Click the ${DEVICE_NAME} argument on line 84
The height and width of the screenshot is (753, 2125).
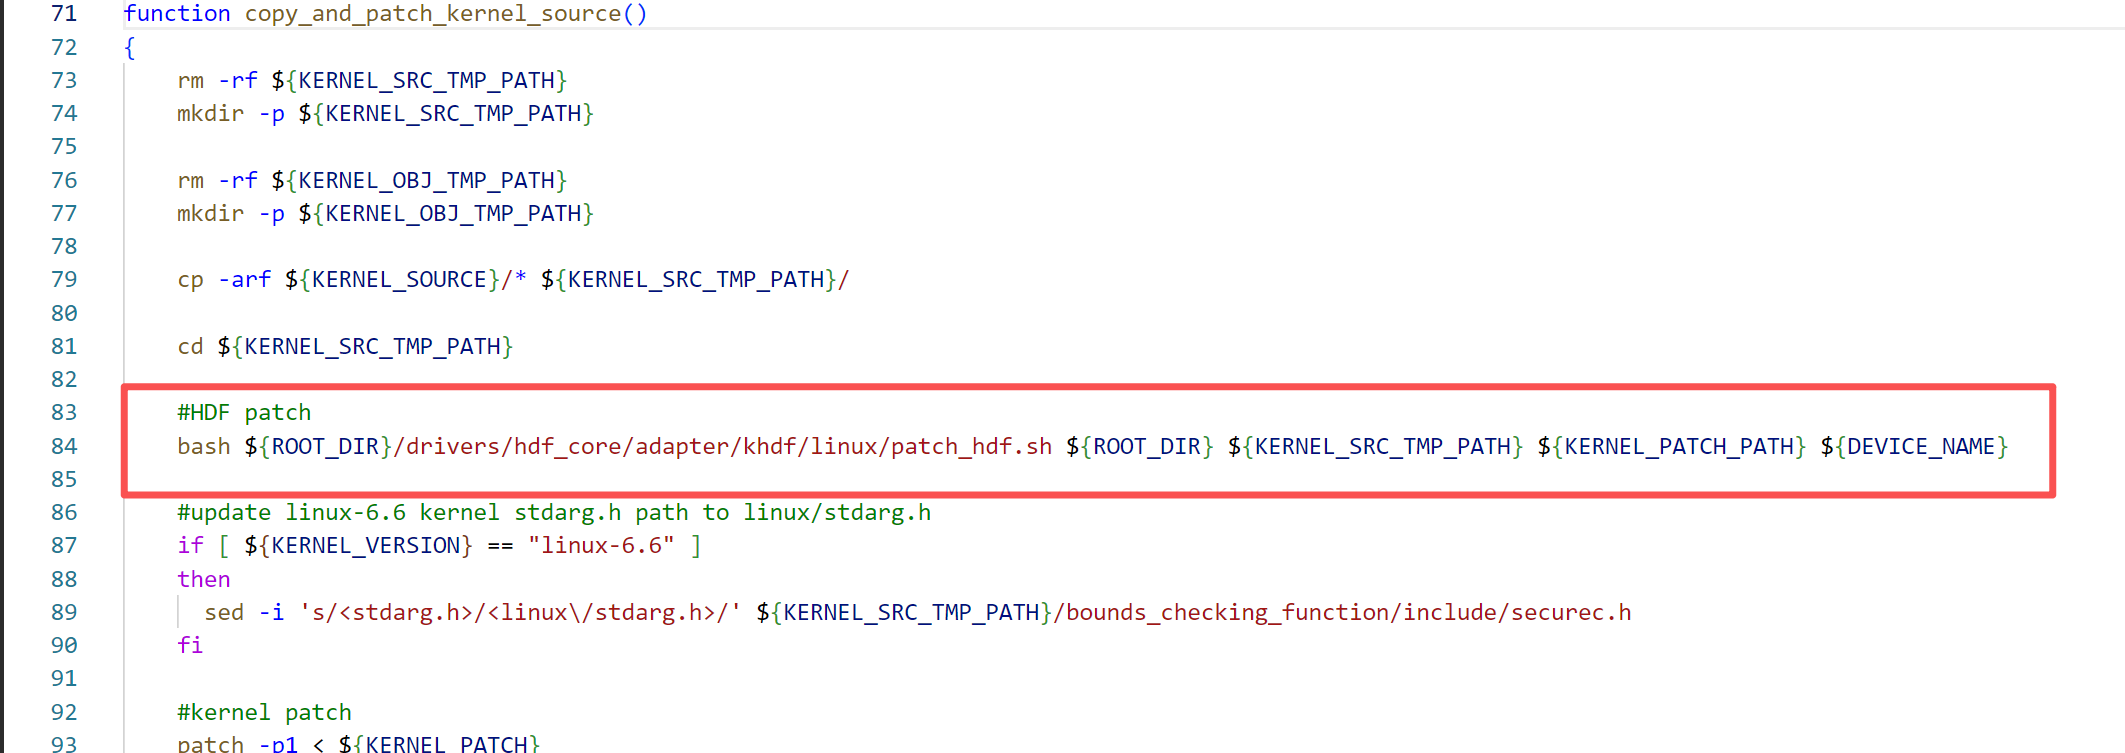(1913, 446)
